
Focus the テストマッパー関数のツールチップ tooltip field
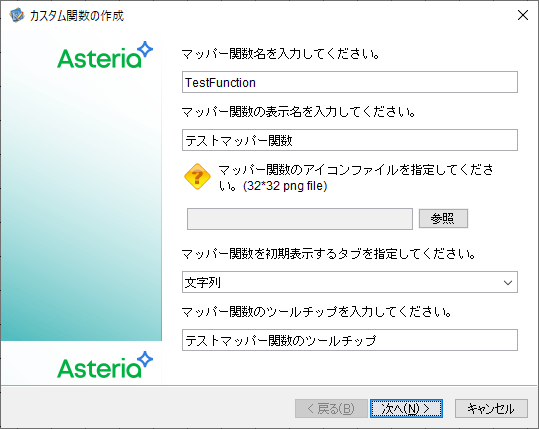pos(350,340)
